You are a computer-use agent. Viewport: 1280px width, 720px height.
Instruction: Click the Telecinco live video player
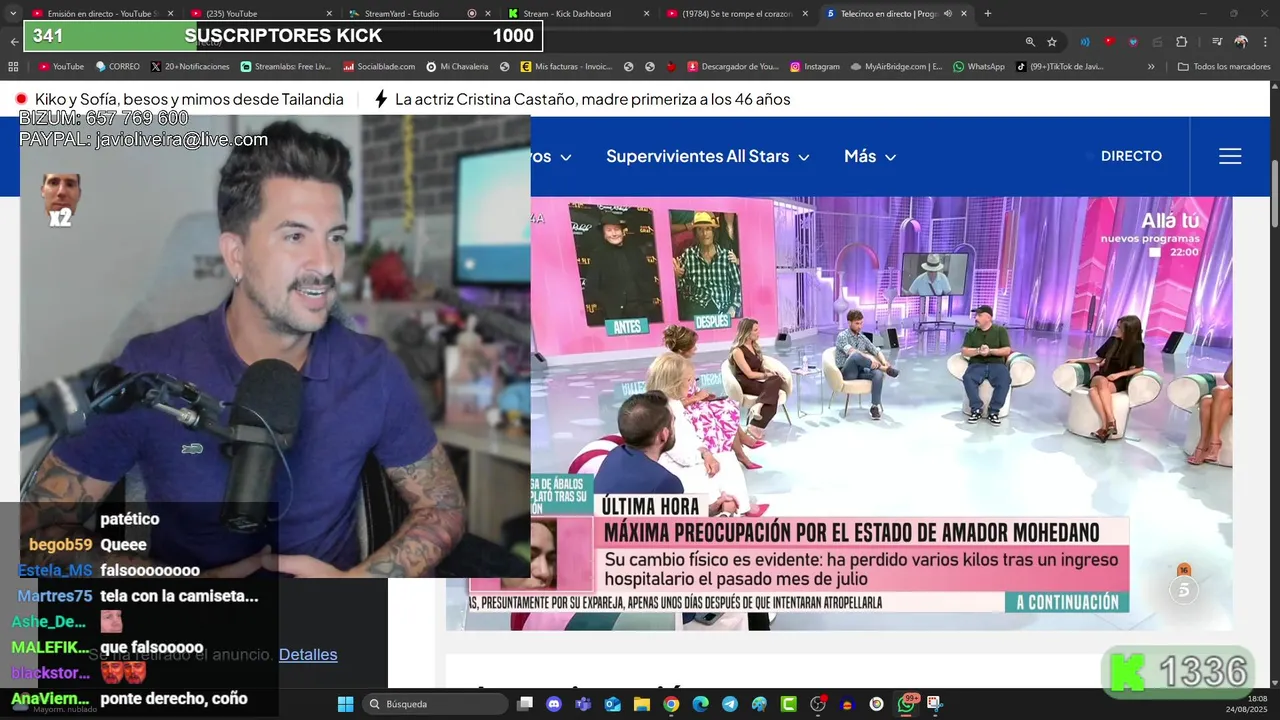838,413
